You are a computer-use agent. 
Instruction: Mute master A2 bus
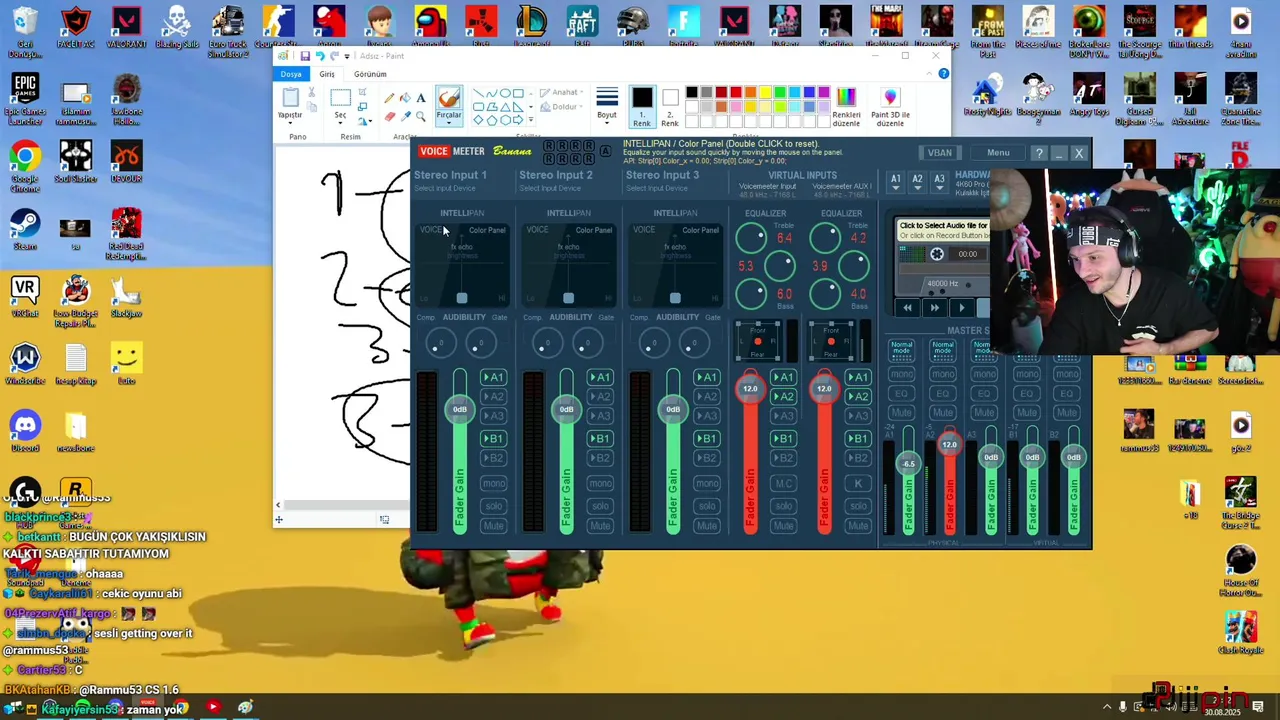[x=943, y=412]
